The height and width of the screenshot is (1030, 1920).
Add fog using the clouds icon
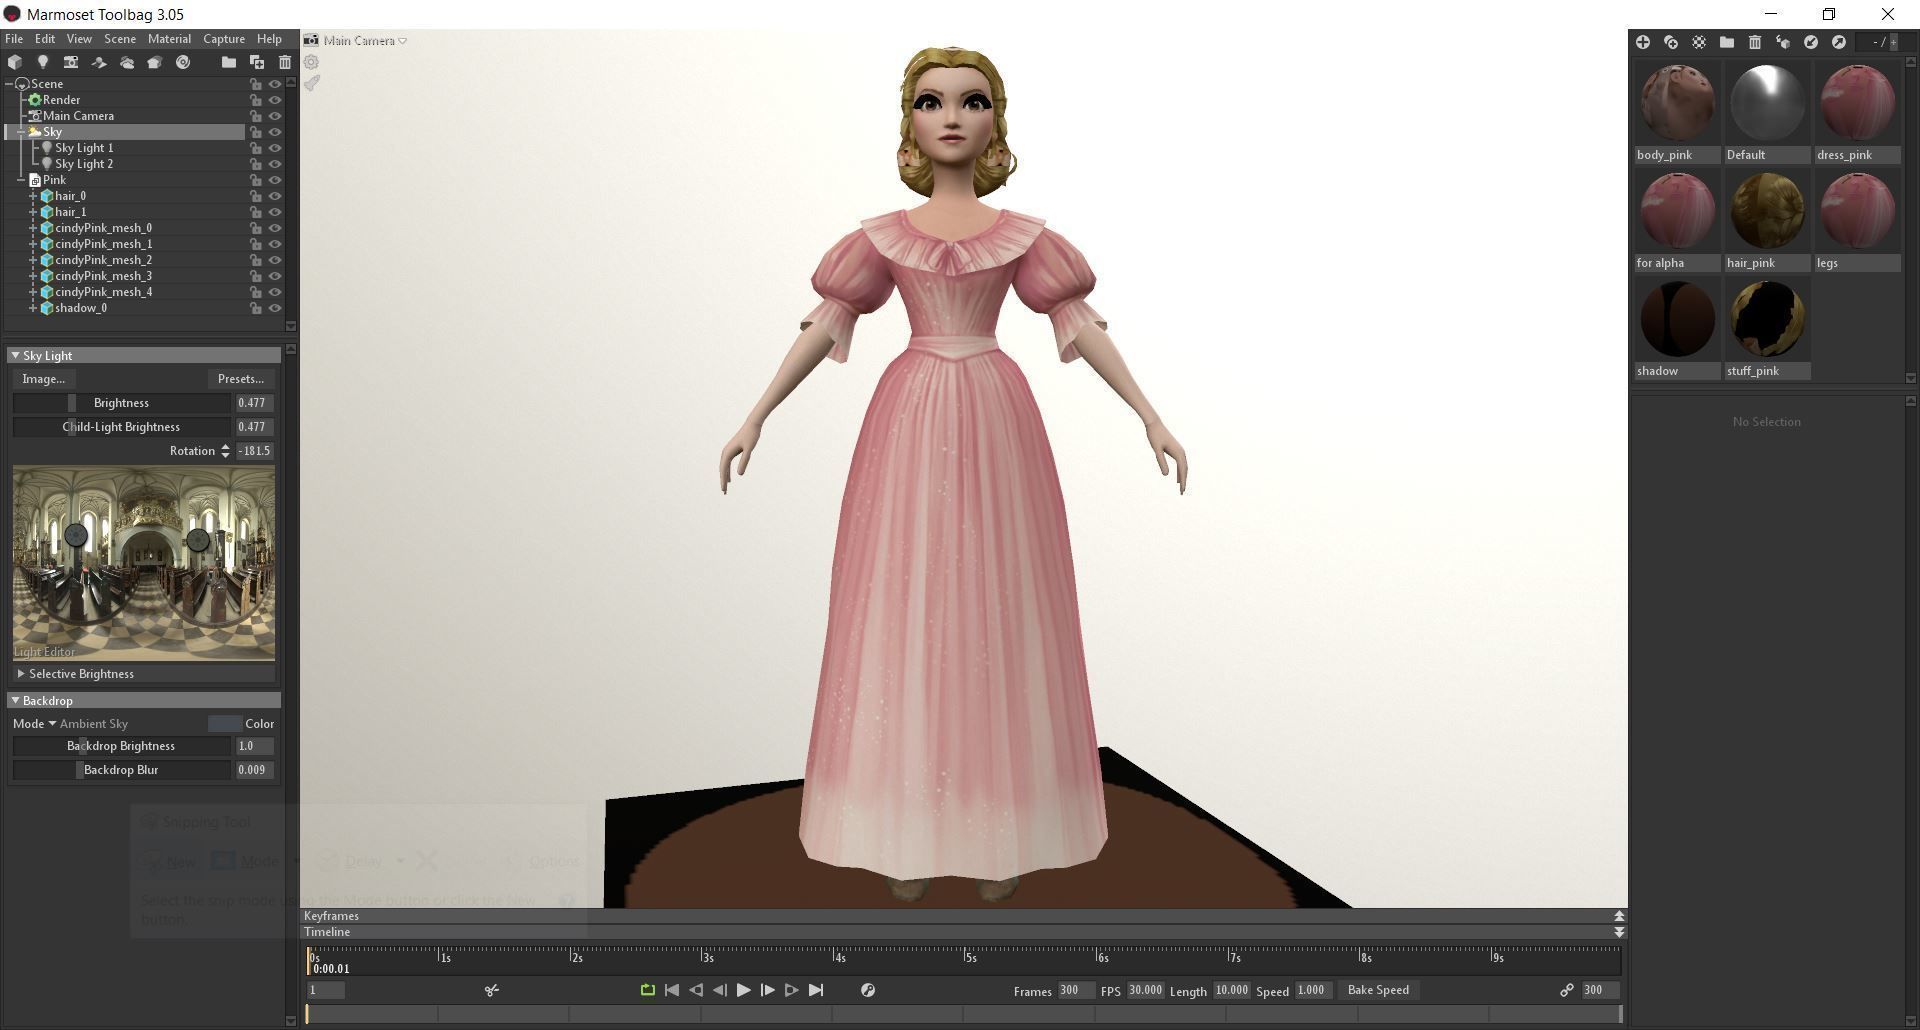[x=127, y=62]
